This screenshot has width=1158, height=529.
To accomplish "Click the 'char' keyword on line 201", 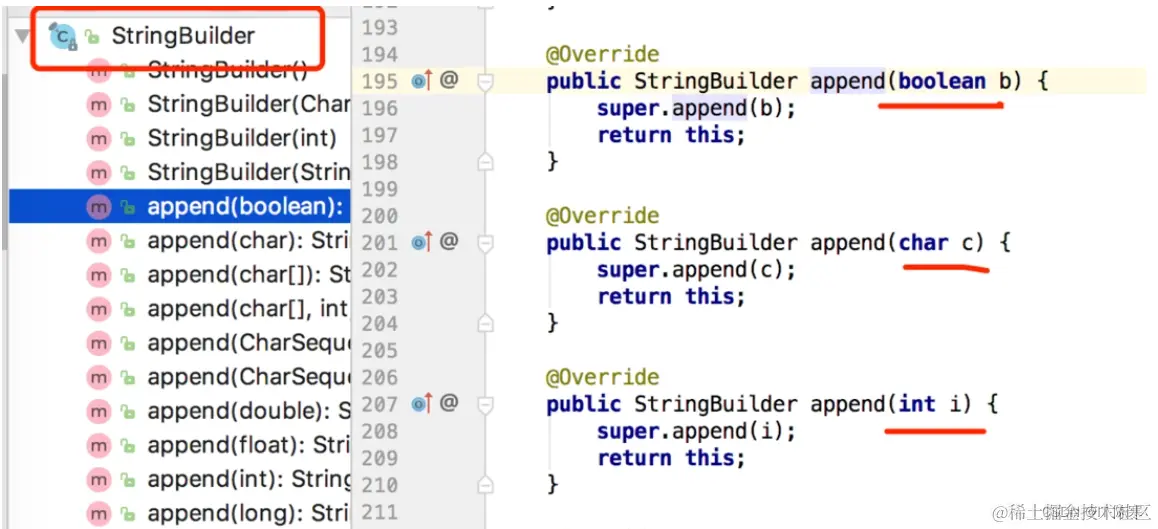I will 923,242.
